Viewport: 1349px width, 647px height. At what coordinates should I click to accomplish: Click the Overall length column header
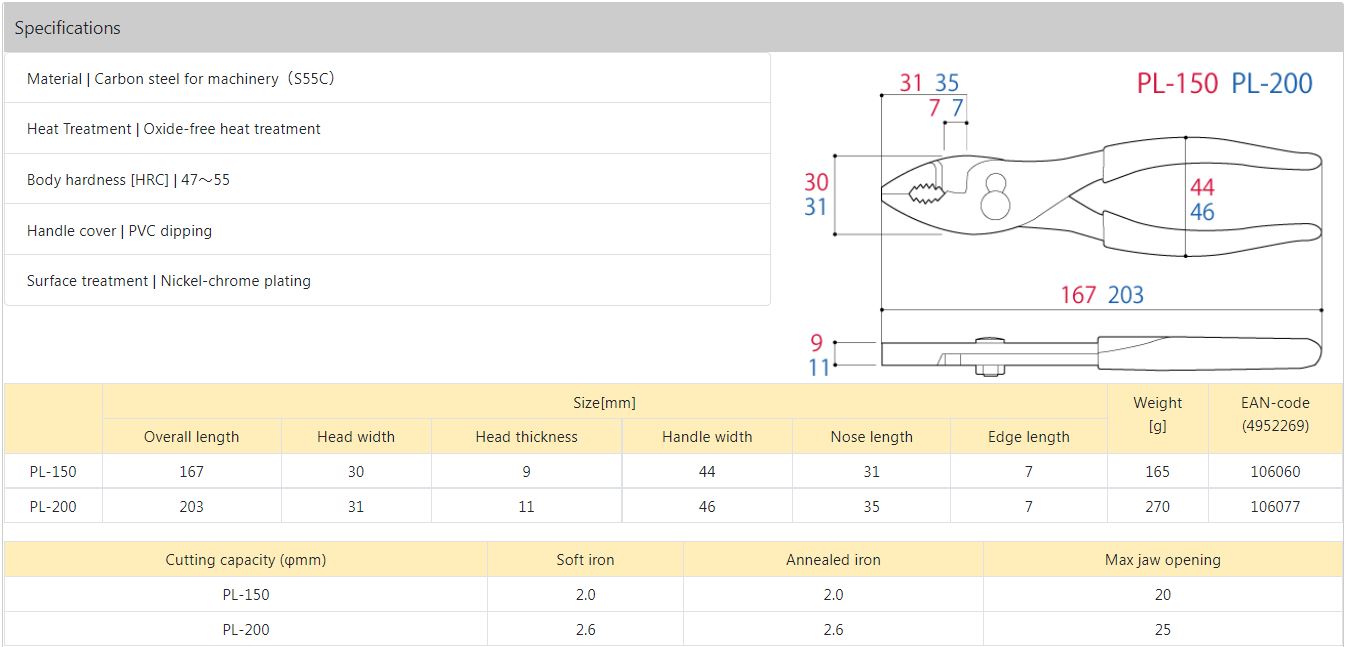pyautogui.click(x=192, y=436)
